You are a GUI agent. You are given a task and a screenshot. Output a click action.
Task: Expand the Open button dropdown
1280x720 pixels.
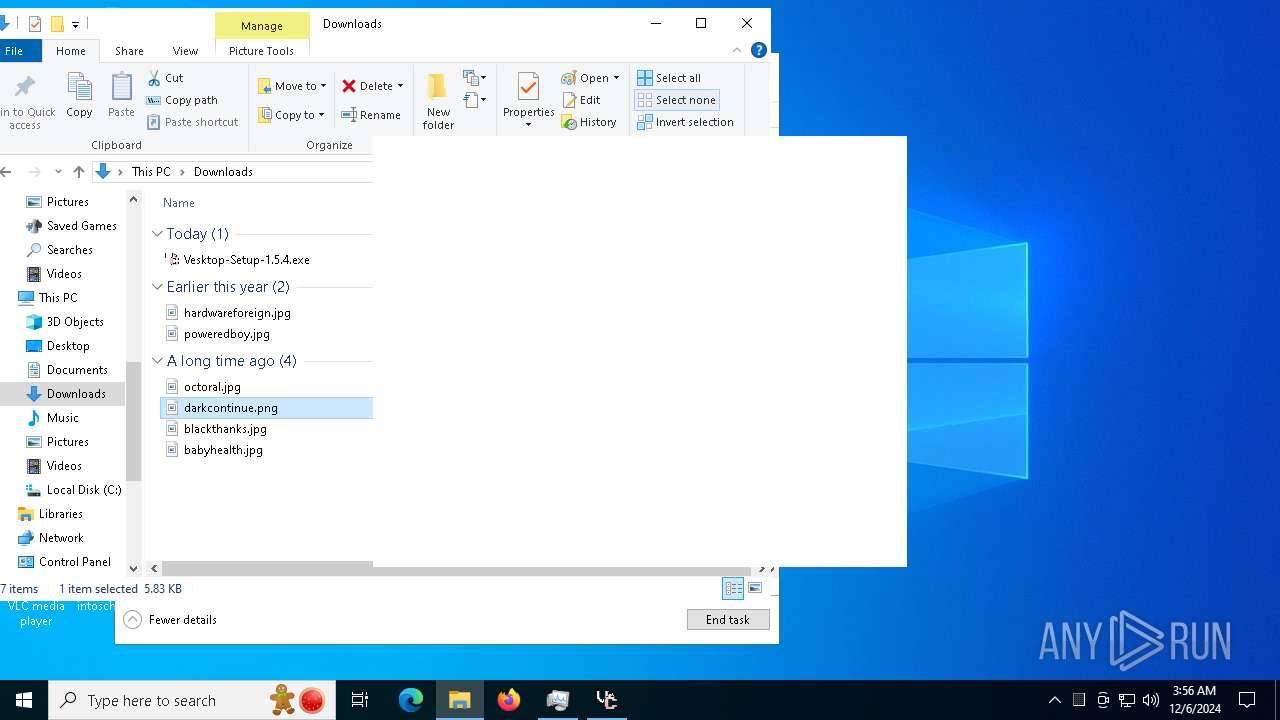[x=616, y=78]
